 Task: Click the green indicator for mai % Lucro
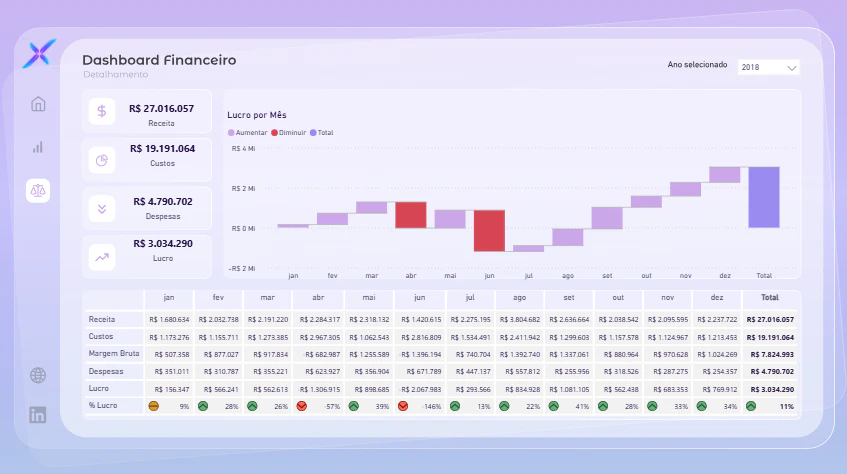[x=353, y=406]
